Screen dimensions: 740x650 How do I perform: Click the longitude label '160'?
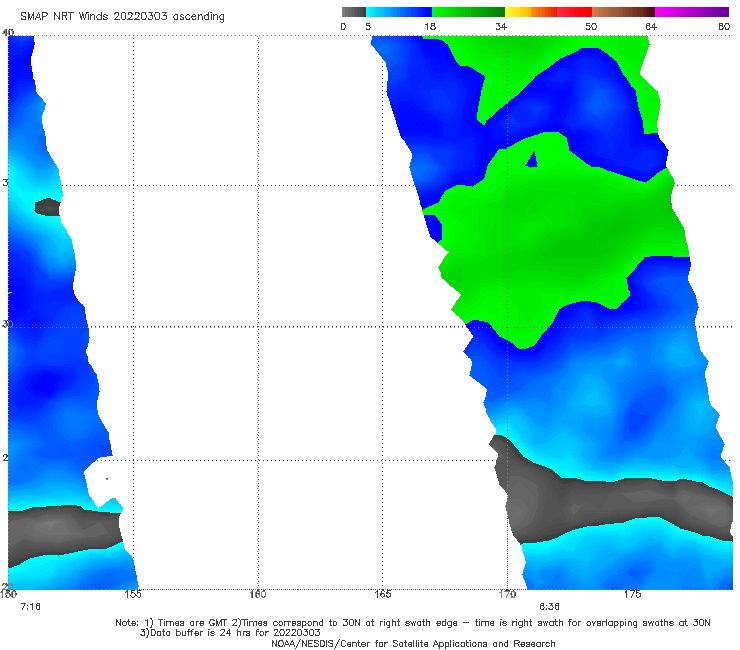pos(258,594)
